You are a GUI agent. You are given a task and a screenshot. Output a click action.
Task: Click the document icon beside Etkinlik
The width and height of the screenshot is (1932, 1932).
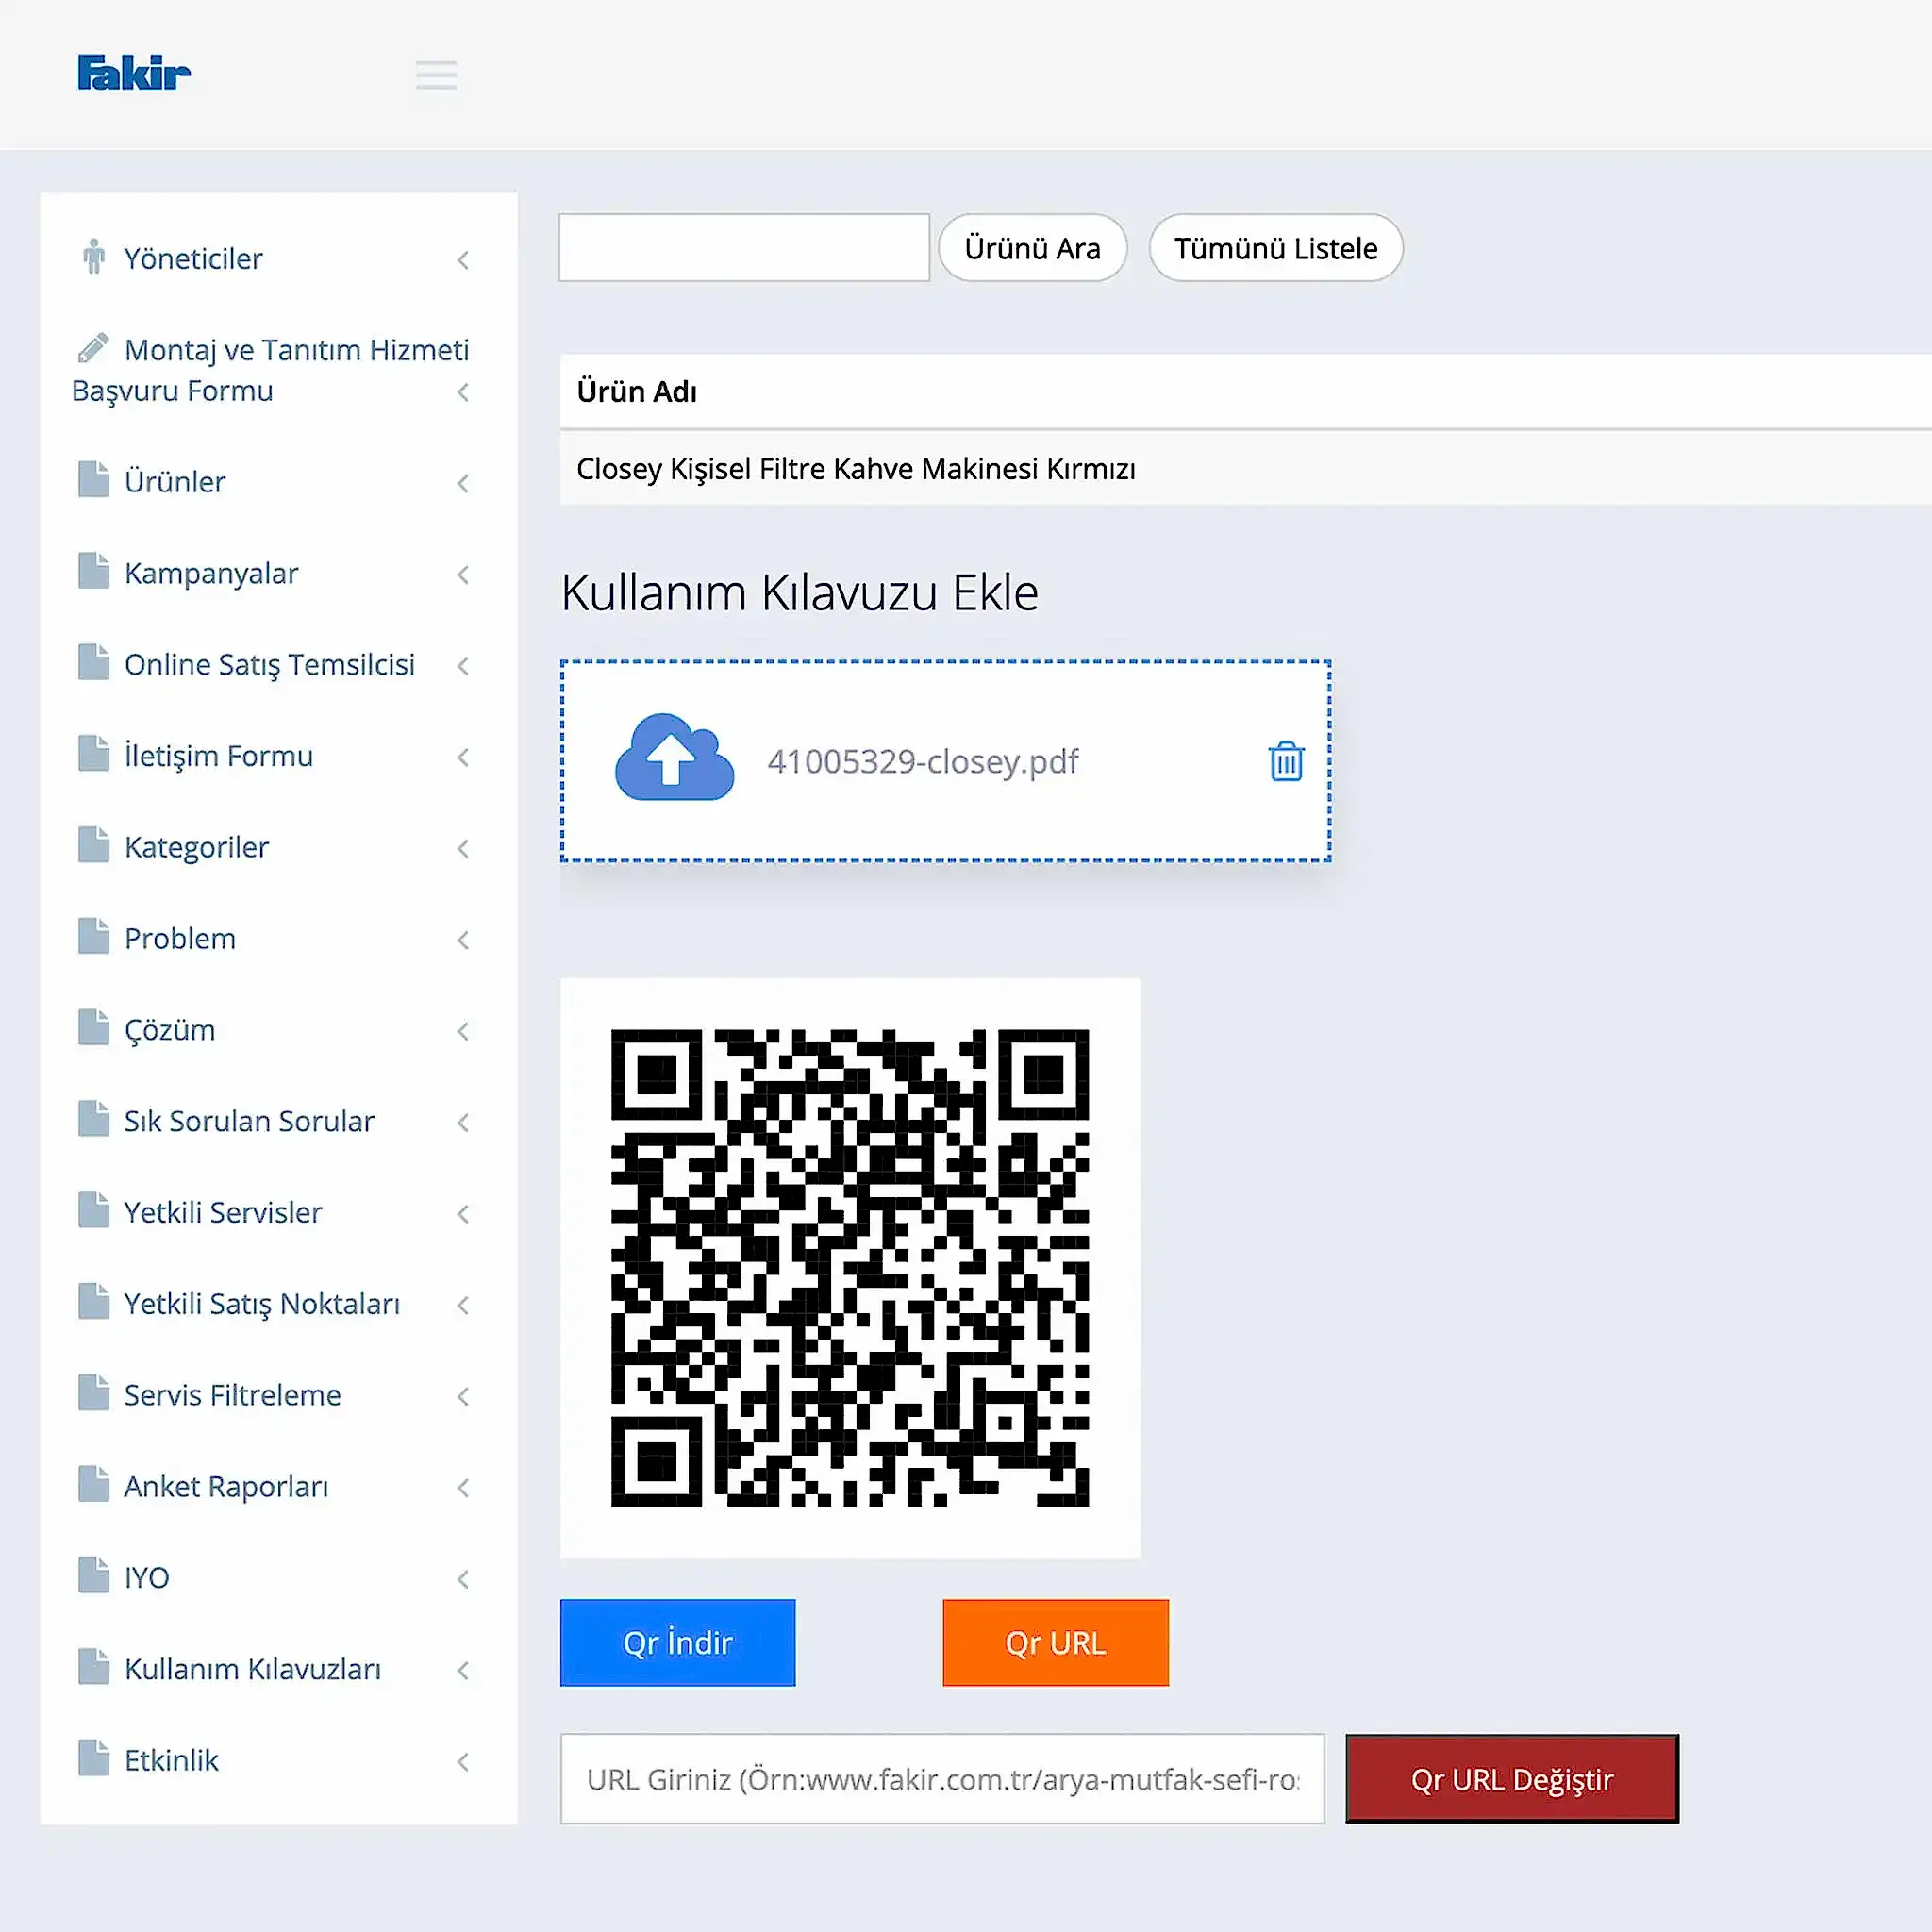click(x=94, y=1759)
